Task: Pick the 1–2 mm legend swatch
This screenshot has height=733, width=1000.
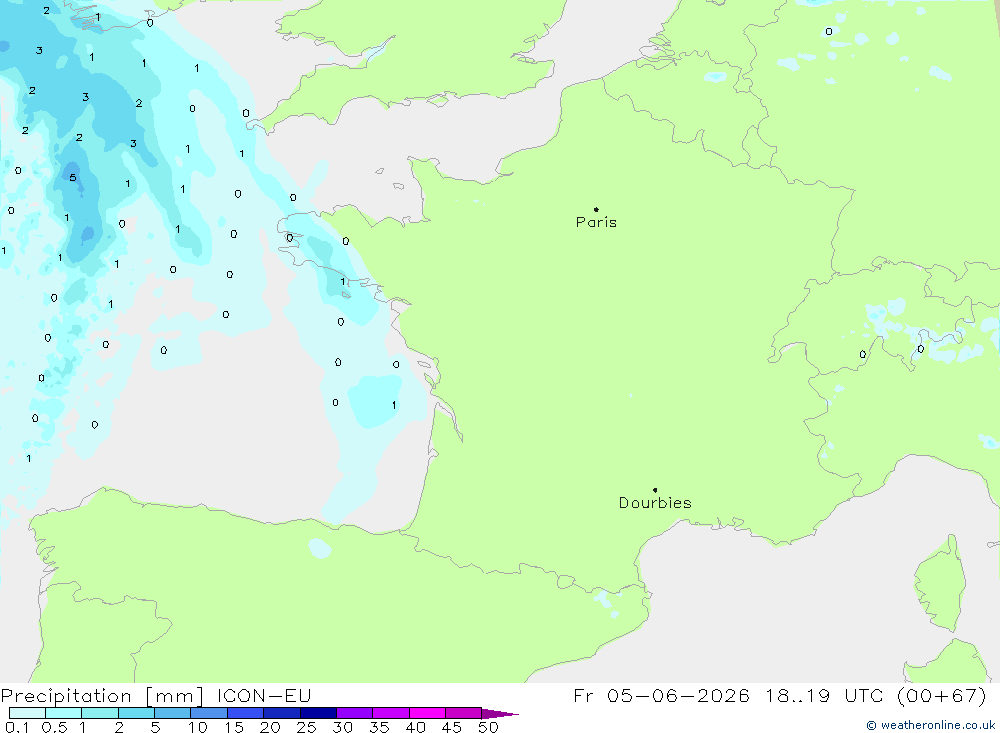Action: (100, 713)
